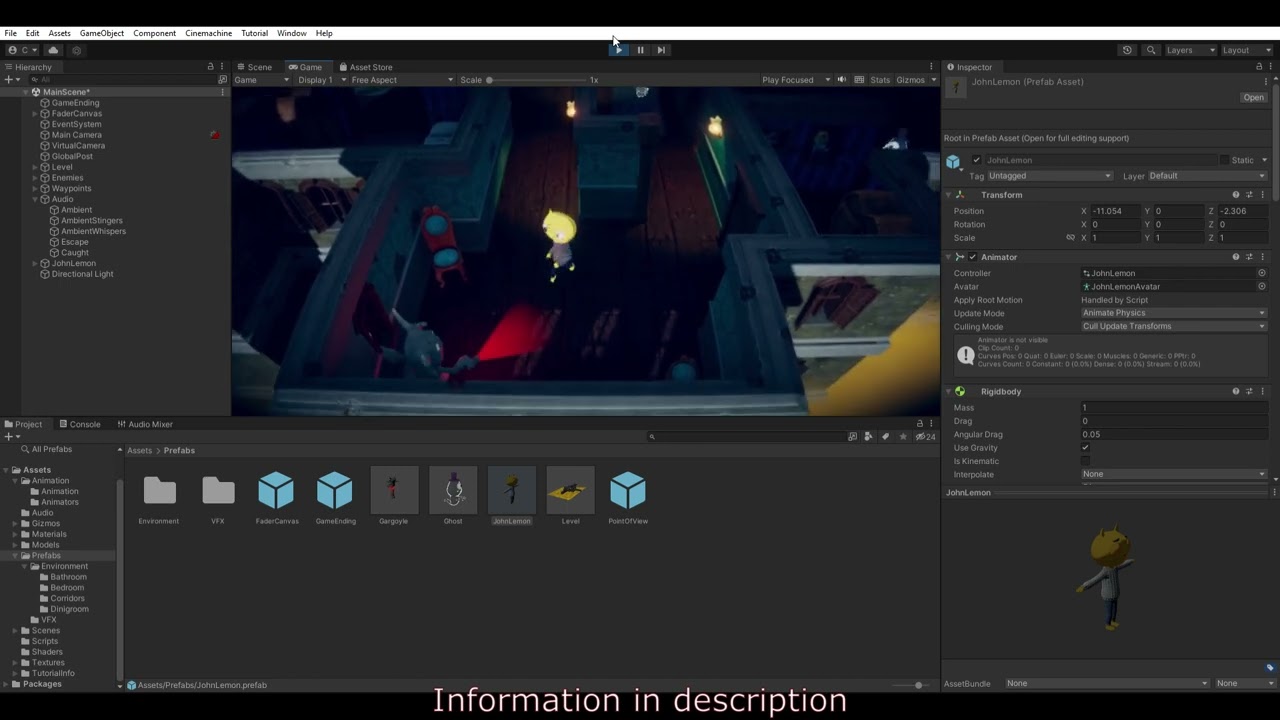Switch to the Scene tab

[254, 67]
